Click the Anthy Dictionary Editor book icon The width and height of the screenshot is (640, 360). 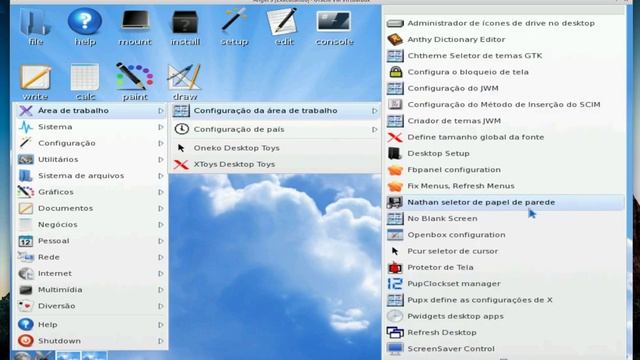(395, 39)
